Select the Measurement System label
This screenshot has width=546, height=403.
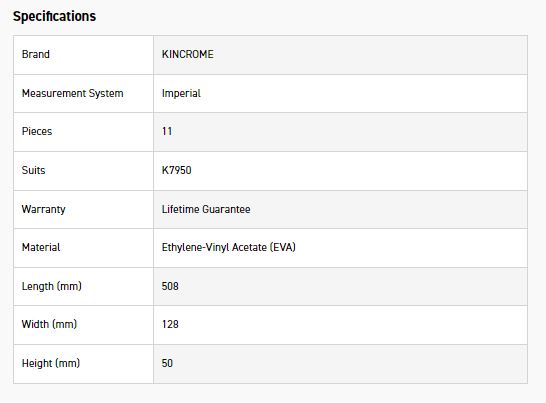[x=72, y=93]
